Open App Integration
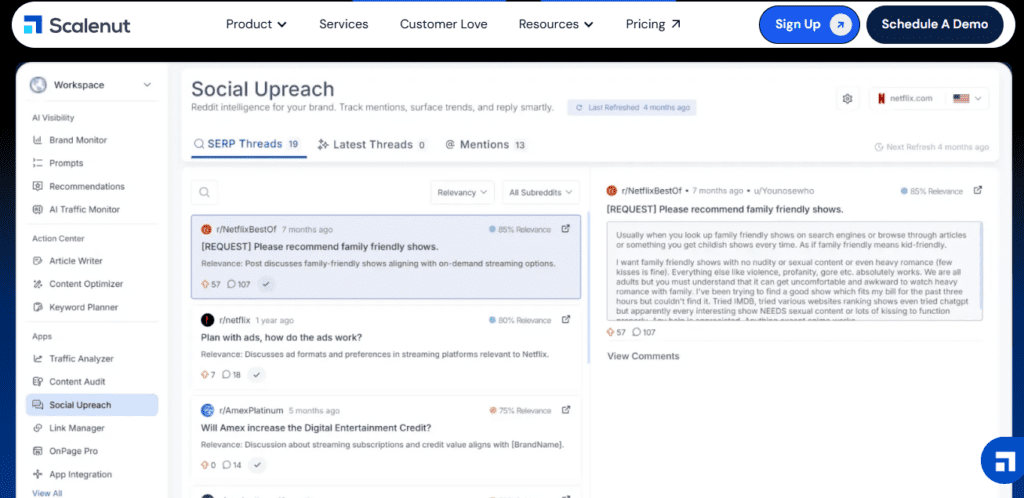 (x=80, y=475)
